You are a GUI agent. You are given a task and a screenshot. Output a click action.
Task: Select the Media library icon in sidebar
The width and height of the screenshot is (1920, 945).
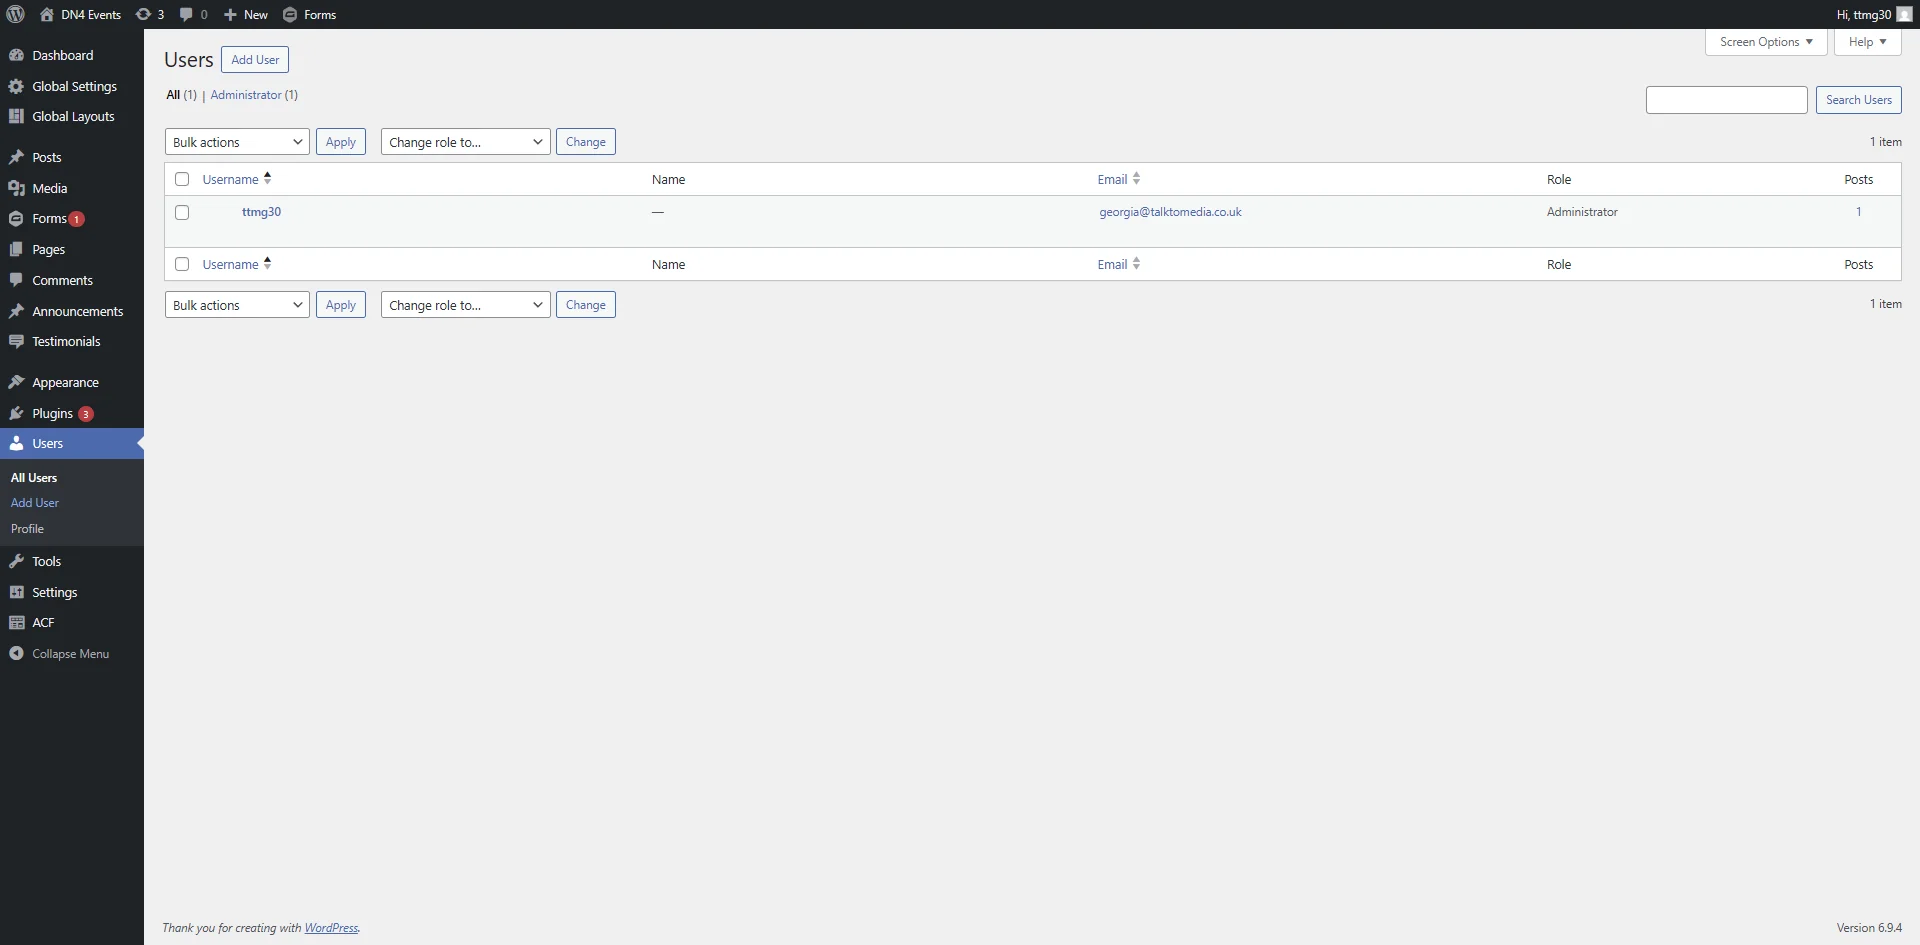tap(17, 188)
